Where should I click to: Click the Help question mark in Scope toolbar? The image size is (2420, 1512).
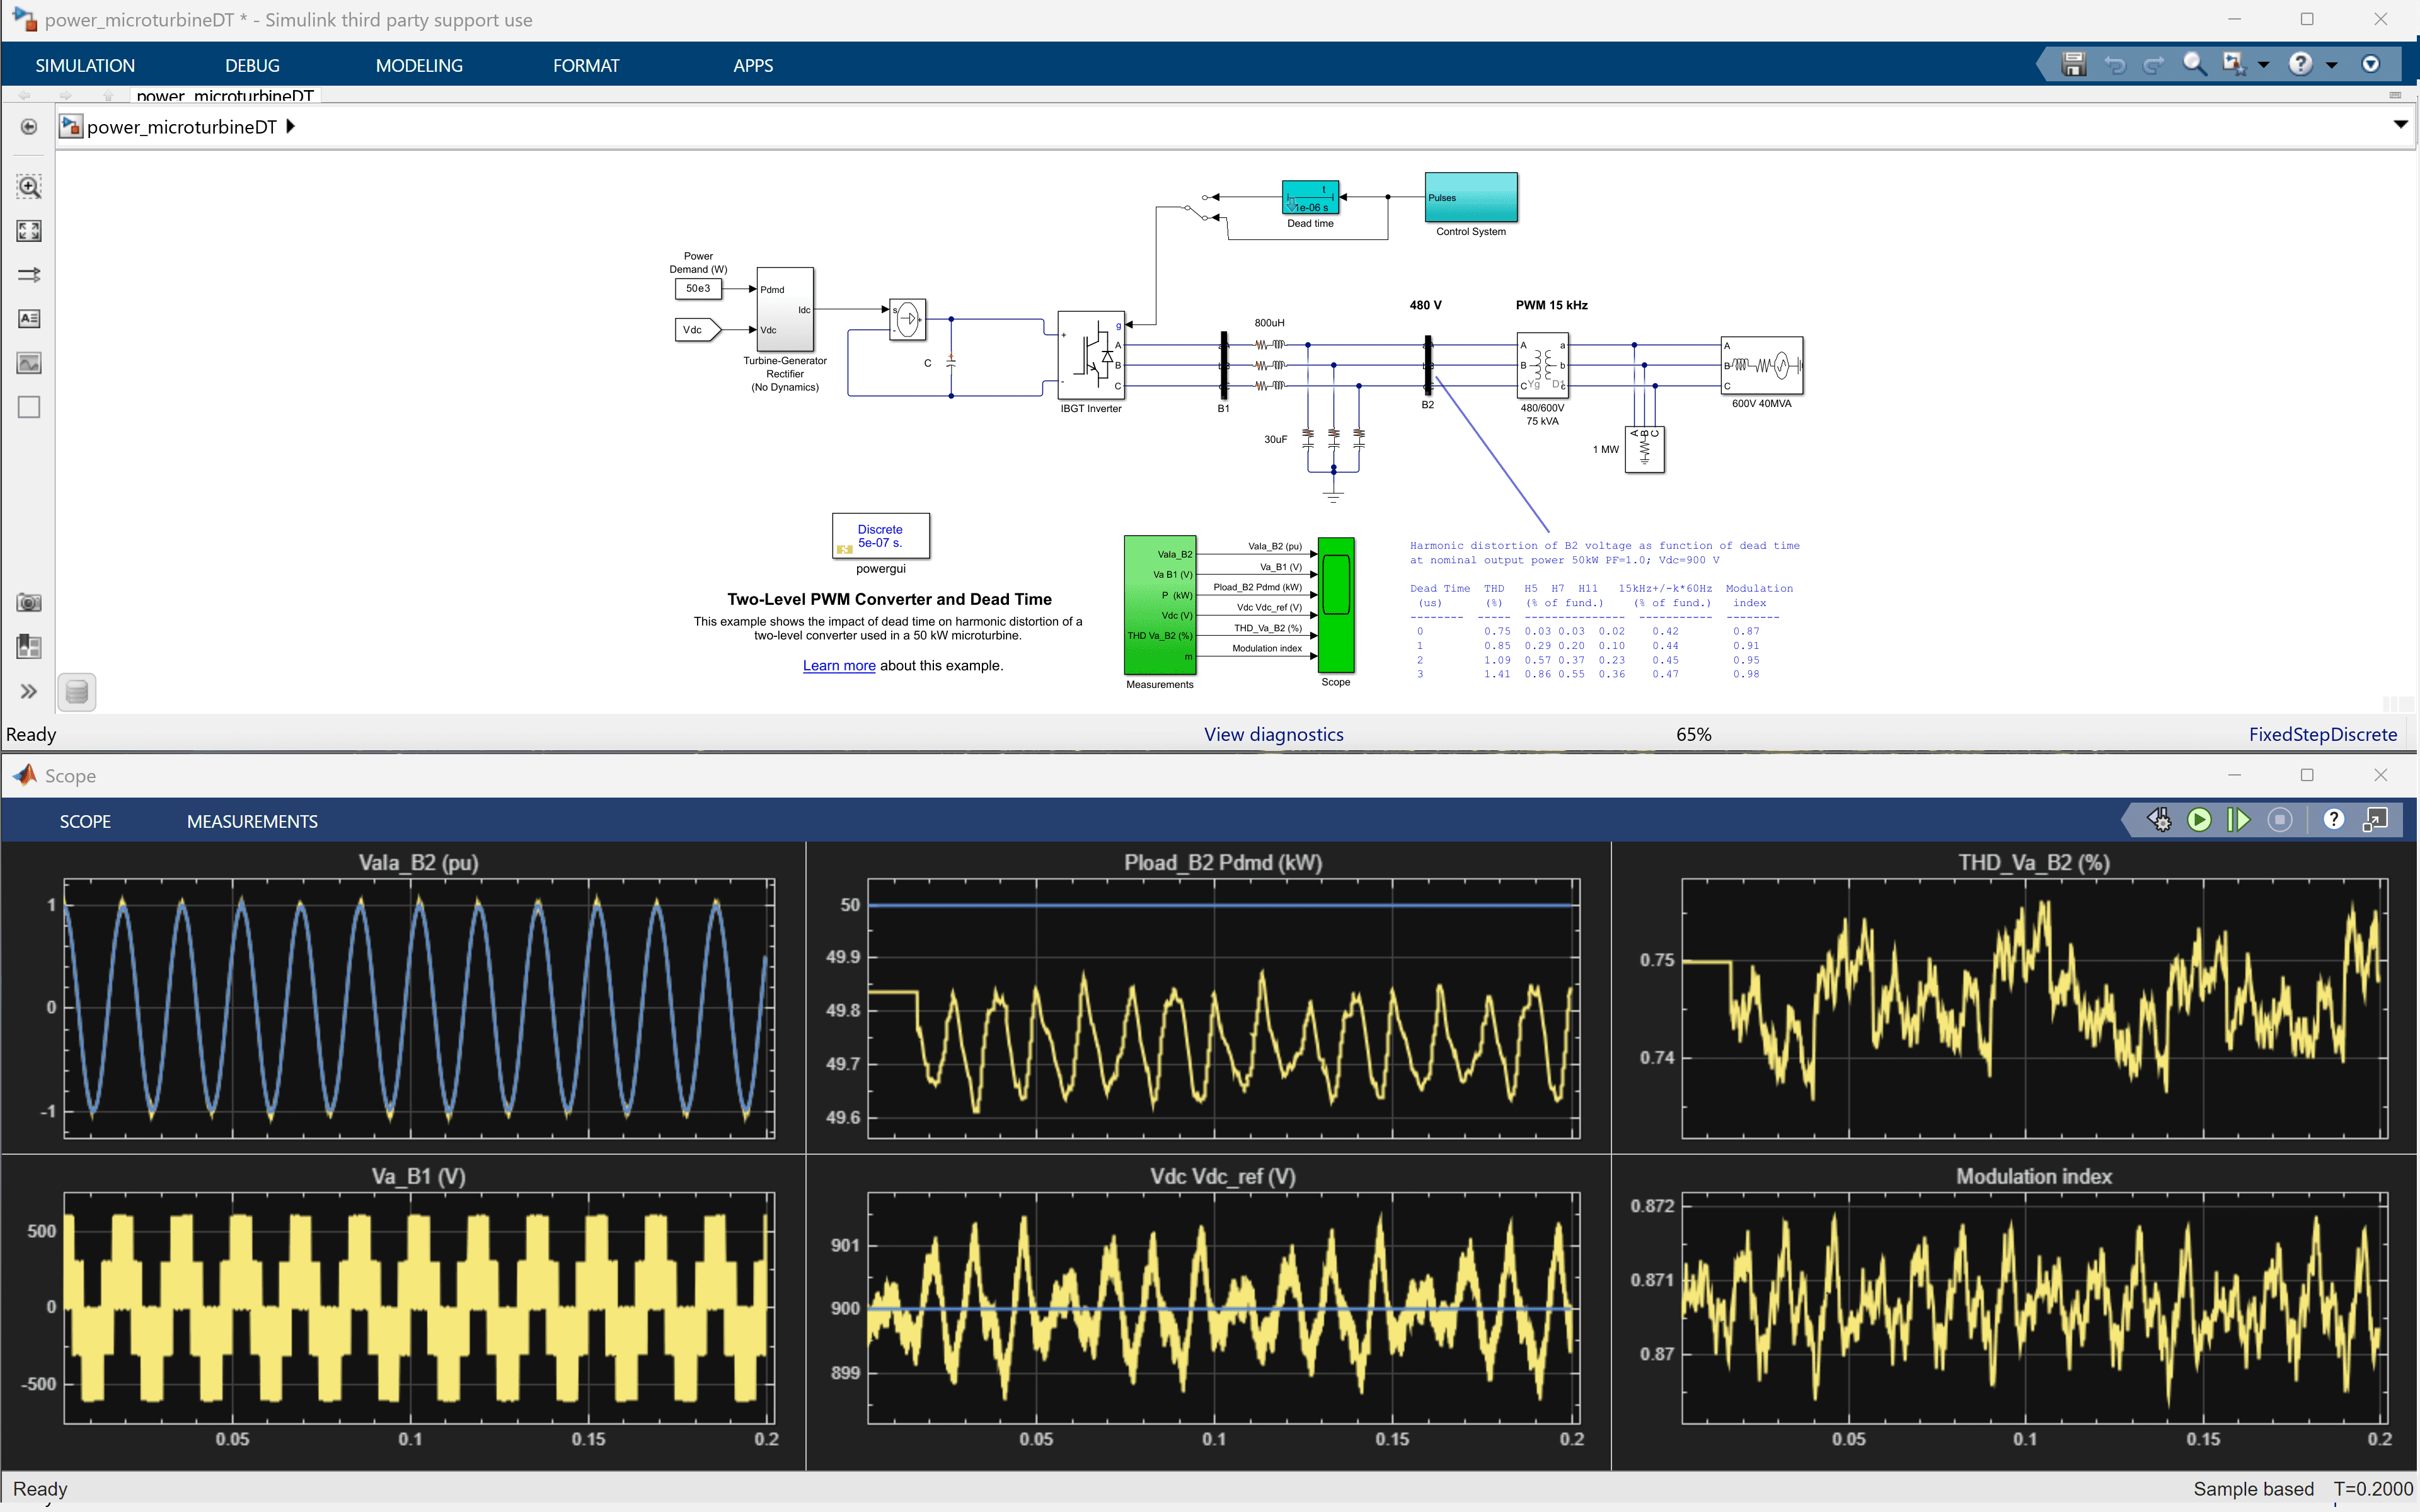[x=2334, y=819]
